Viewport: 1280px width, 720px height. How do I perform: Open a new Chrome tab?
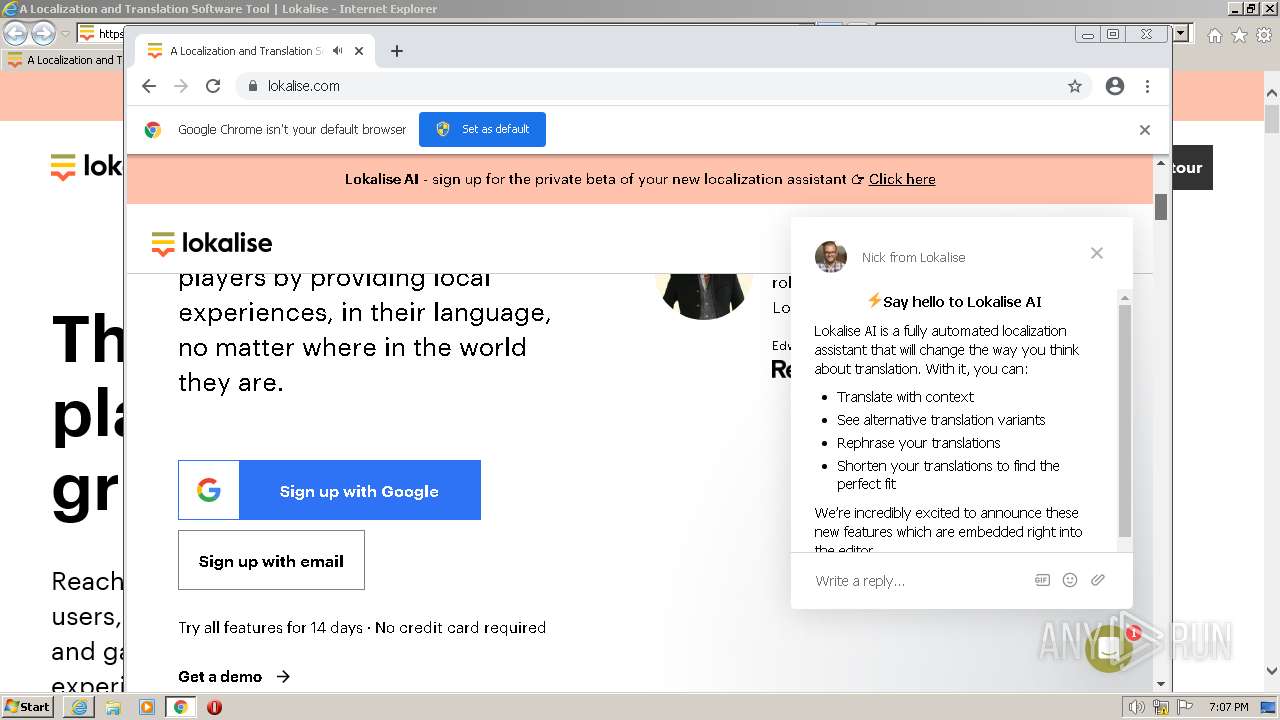point(397,51)
